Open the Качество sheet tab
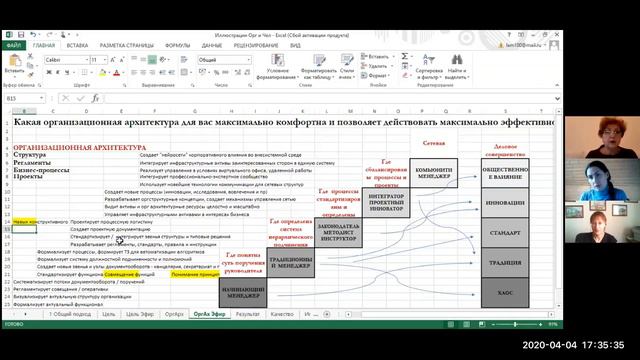The height and width of the screenshot is (360, 640). 282,314
